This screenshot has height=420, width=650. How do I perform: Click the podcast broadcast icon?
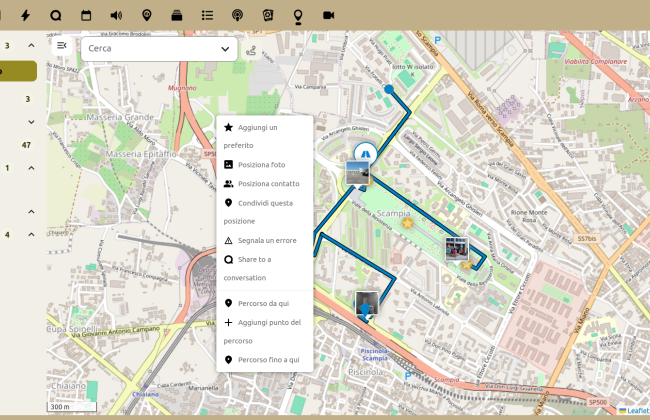(x=237, y=15)
